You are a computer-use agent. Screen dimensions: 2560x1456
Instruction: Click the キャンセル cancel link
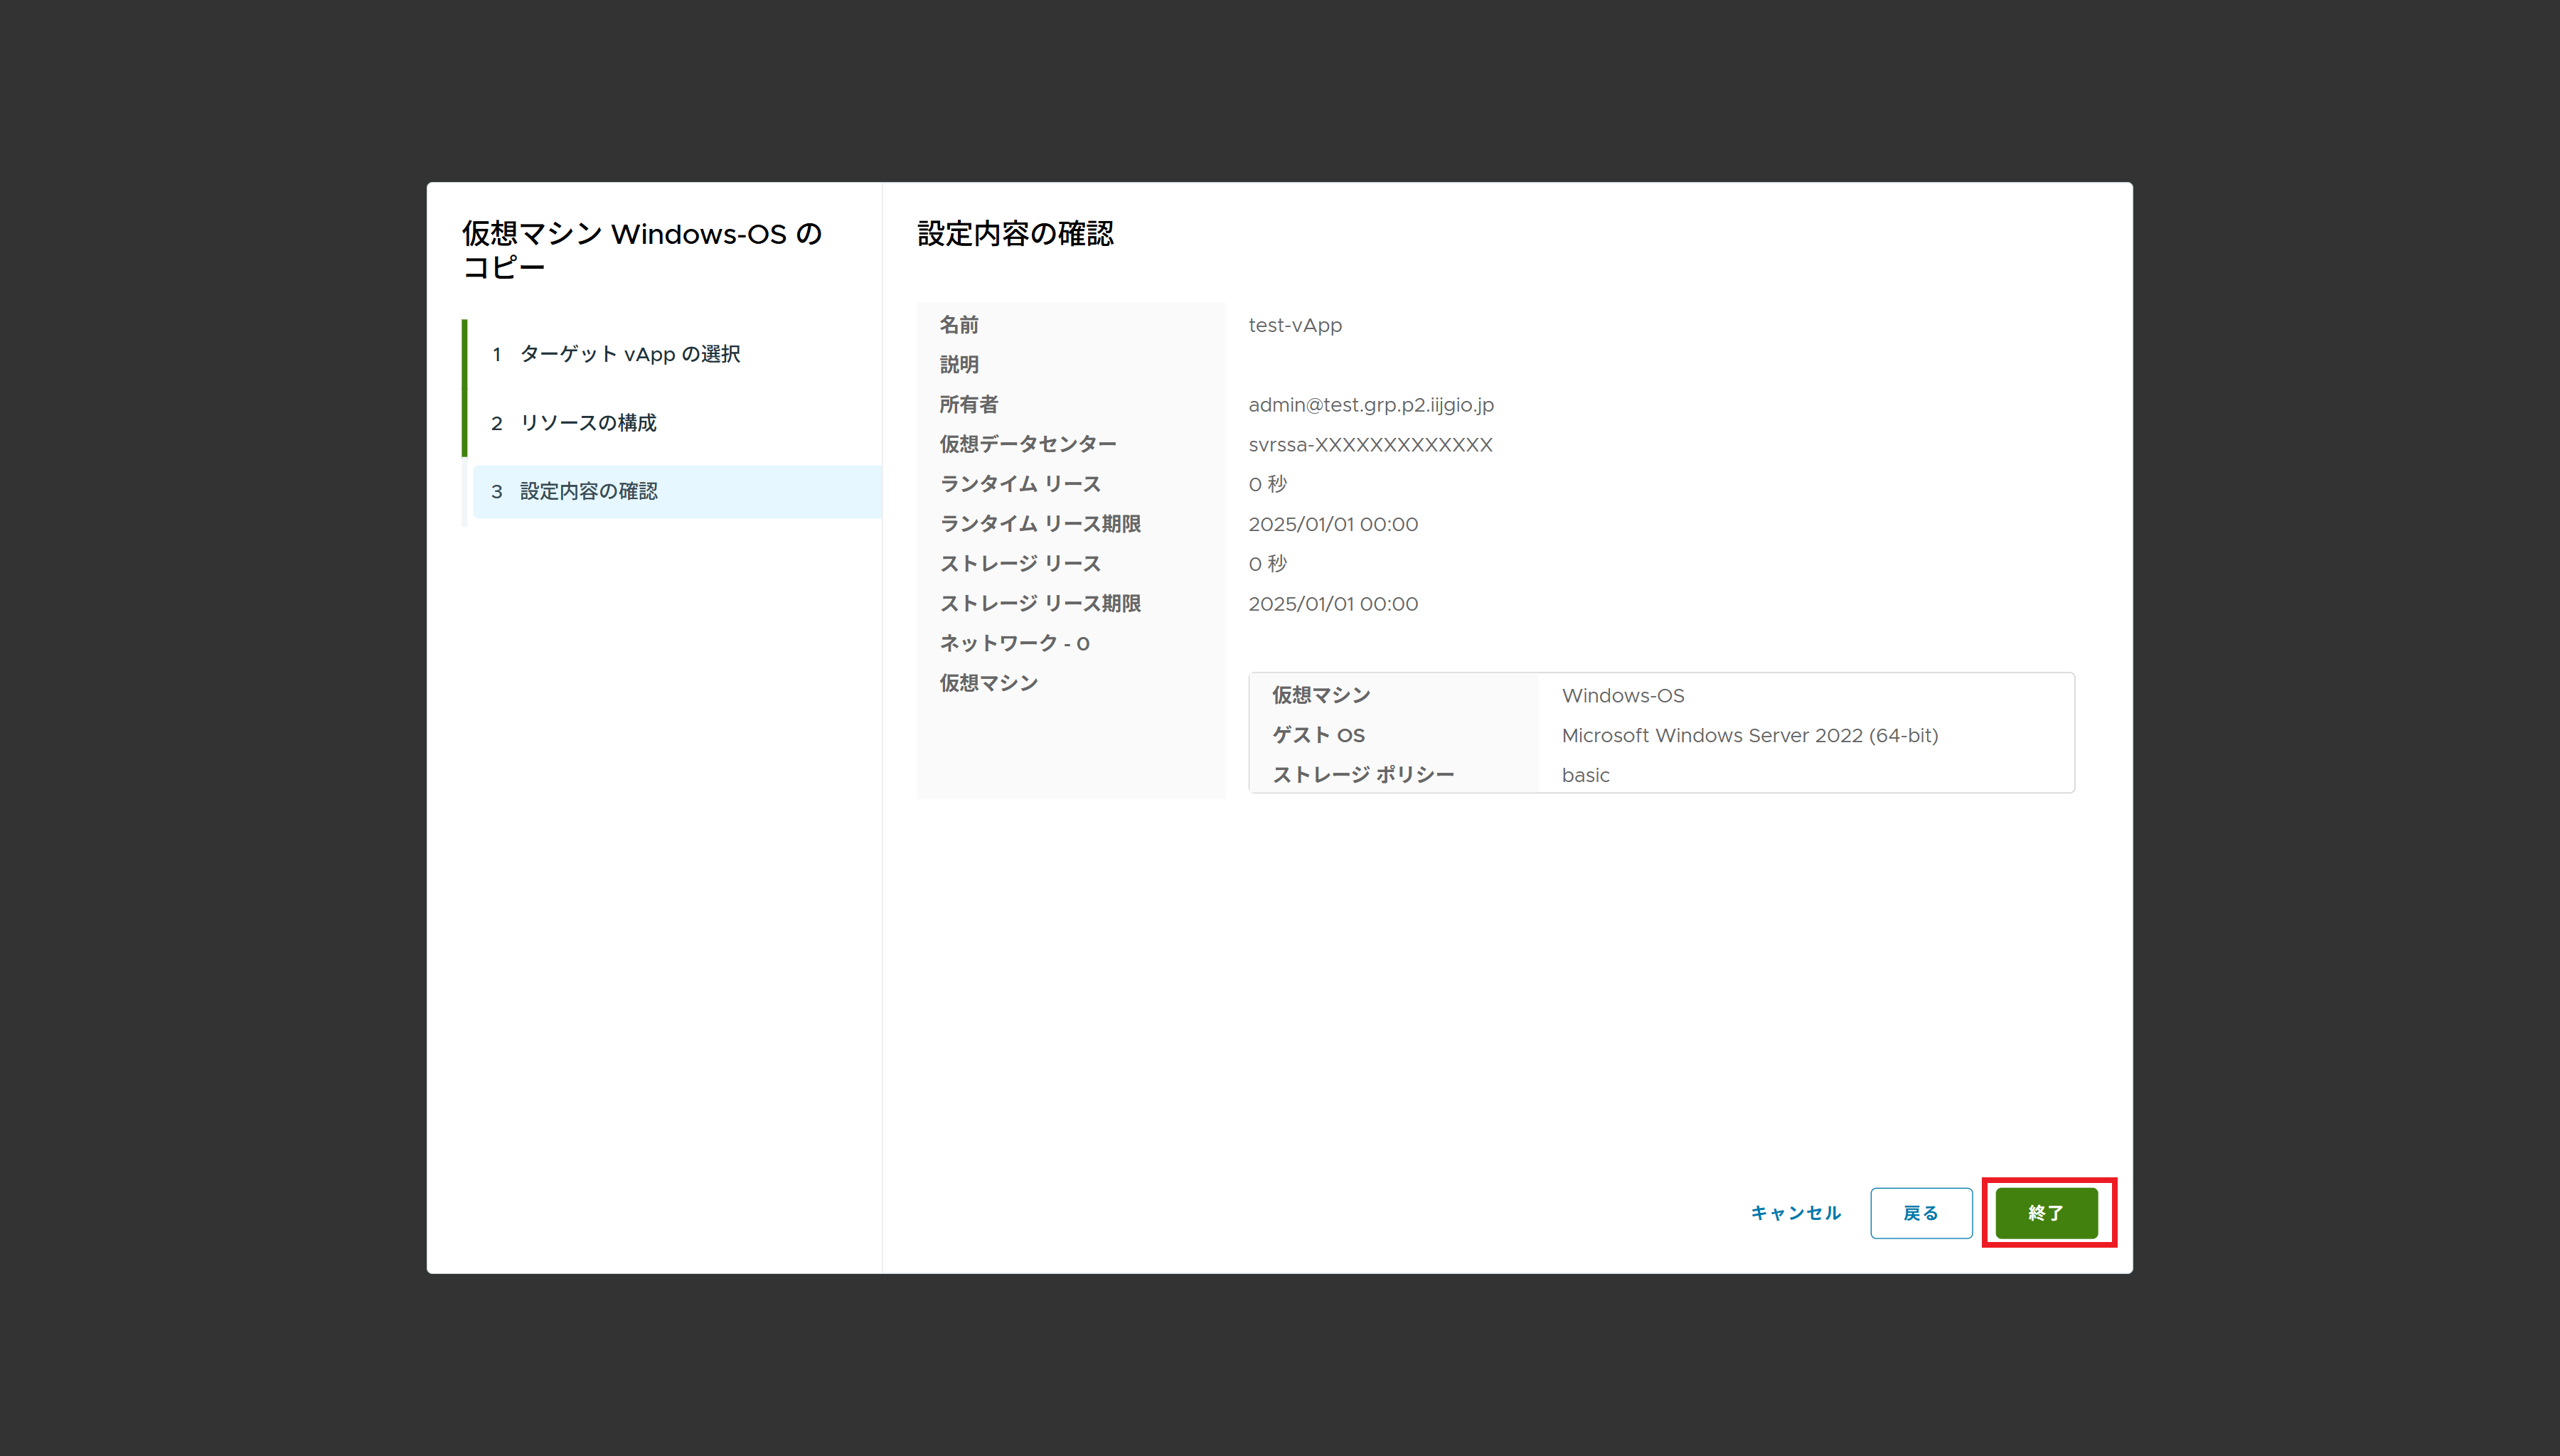point(1795,1212)
